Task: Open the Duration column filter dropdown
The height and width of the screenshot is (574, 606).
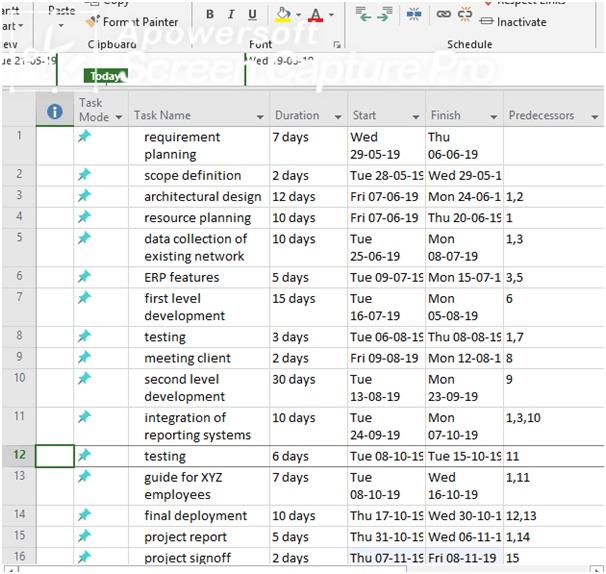Action: tap(338, 117)
